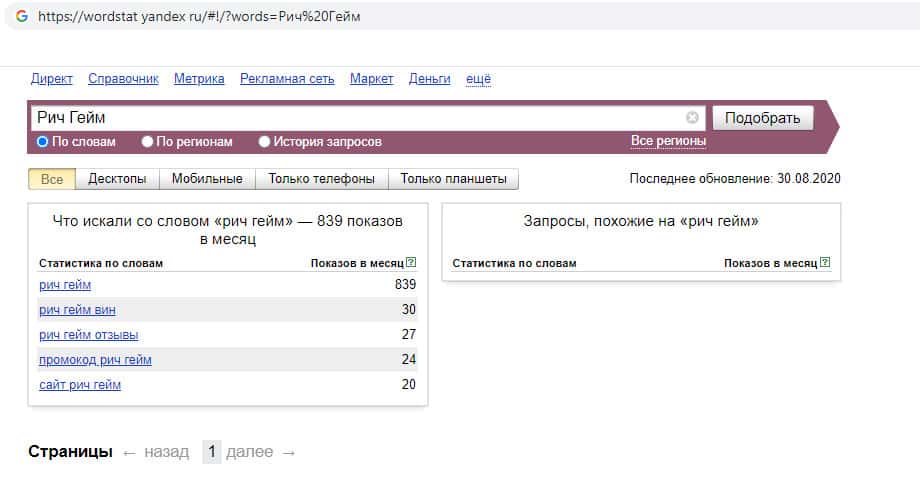
Task: Click the Google icon in address bar
Action: [22, 17]
